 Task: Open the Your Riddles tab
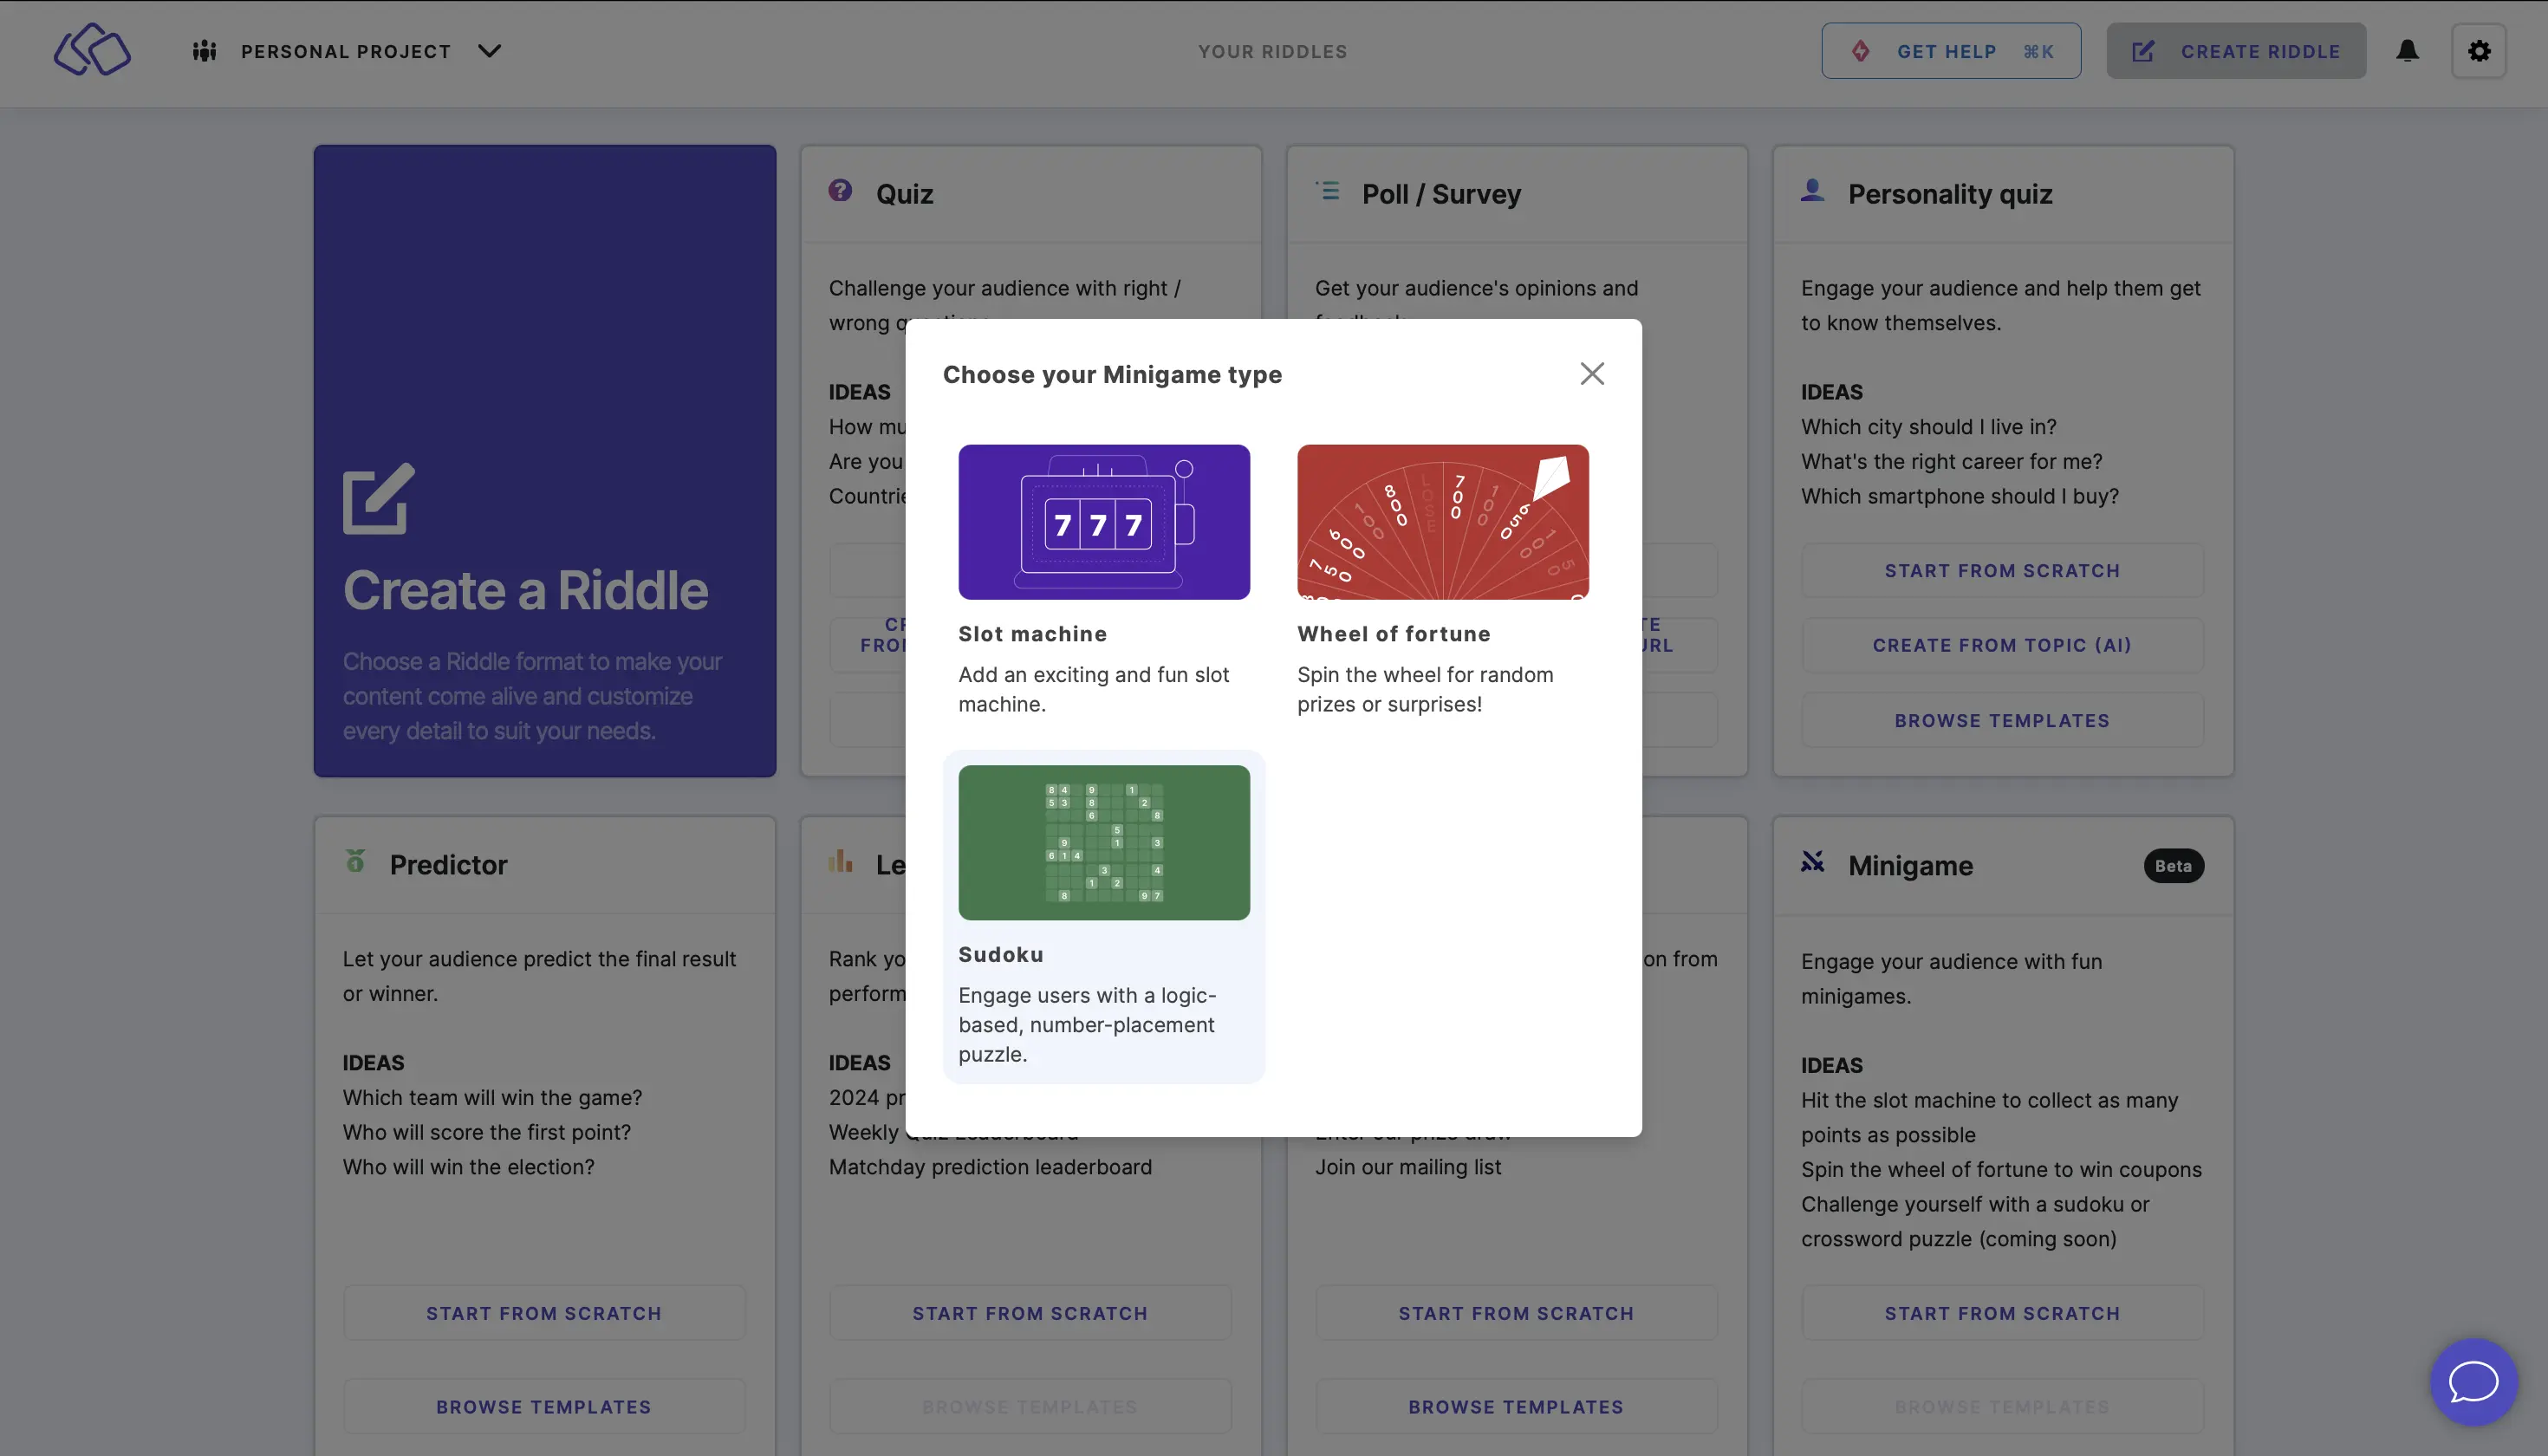pos(1272,51)
